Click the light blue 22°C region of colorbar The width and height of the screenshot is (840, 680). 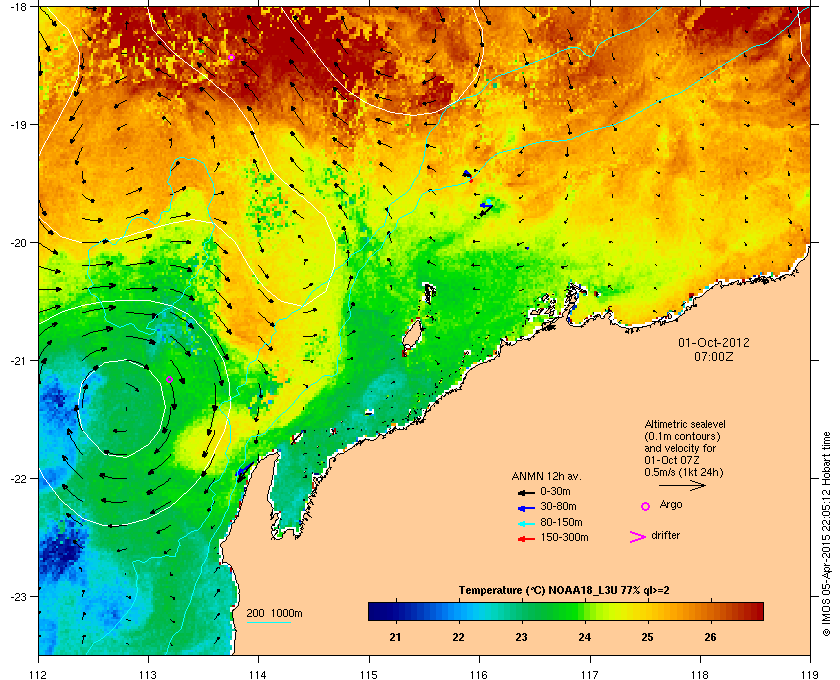(459, 611)
